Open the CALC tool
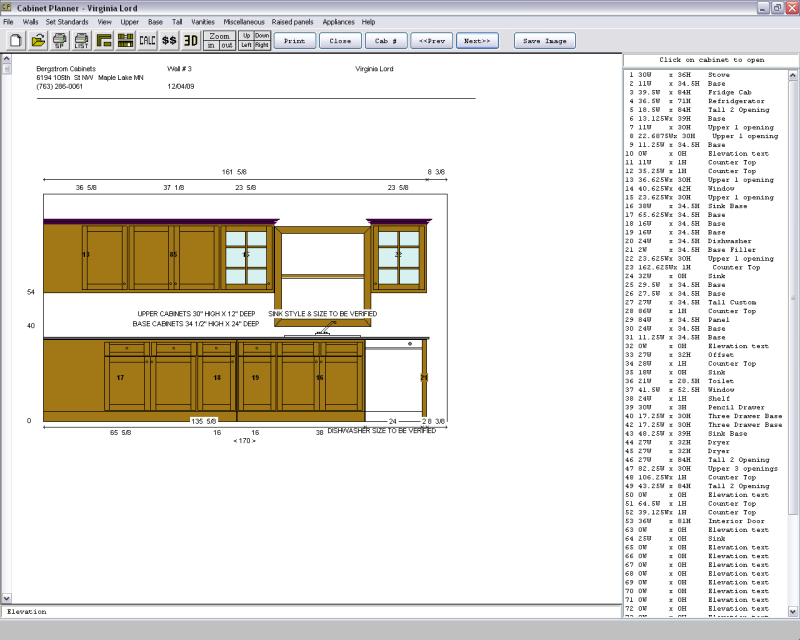 (147, 40)
